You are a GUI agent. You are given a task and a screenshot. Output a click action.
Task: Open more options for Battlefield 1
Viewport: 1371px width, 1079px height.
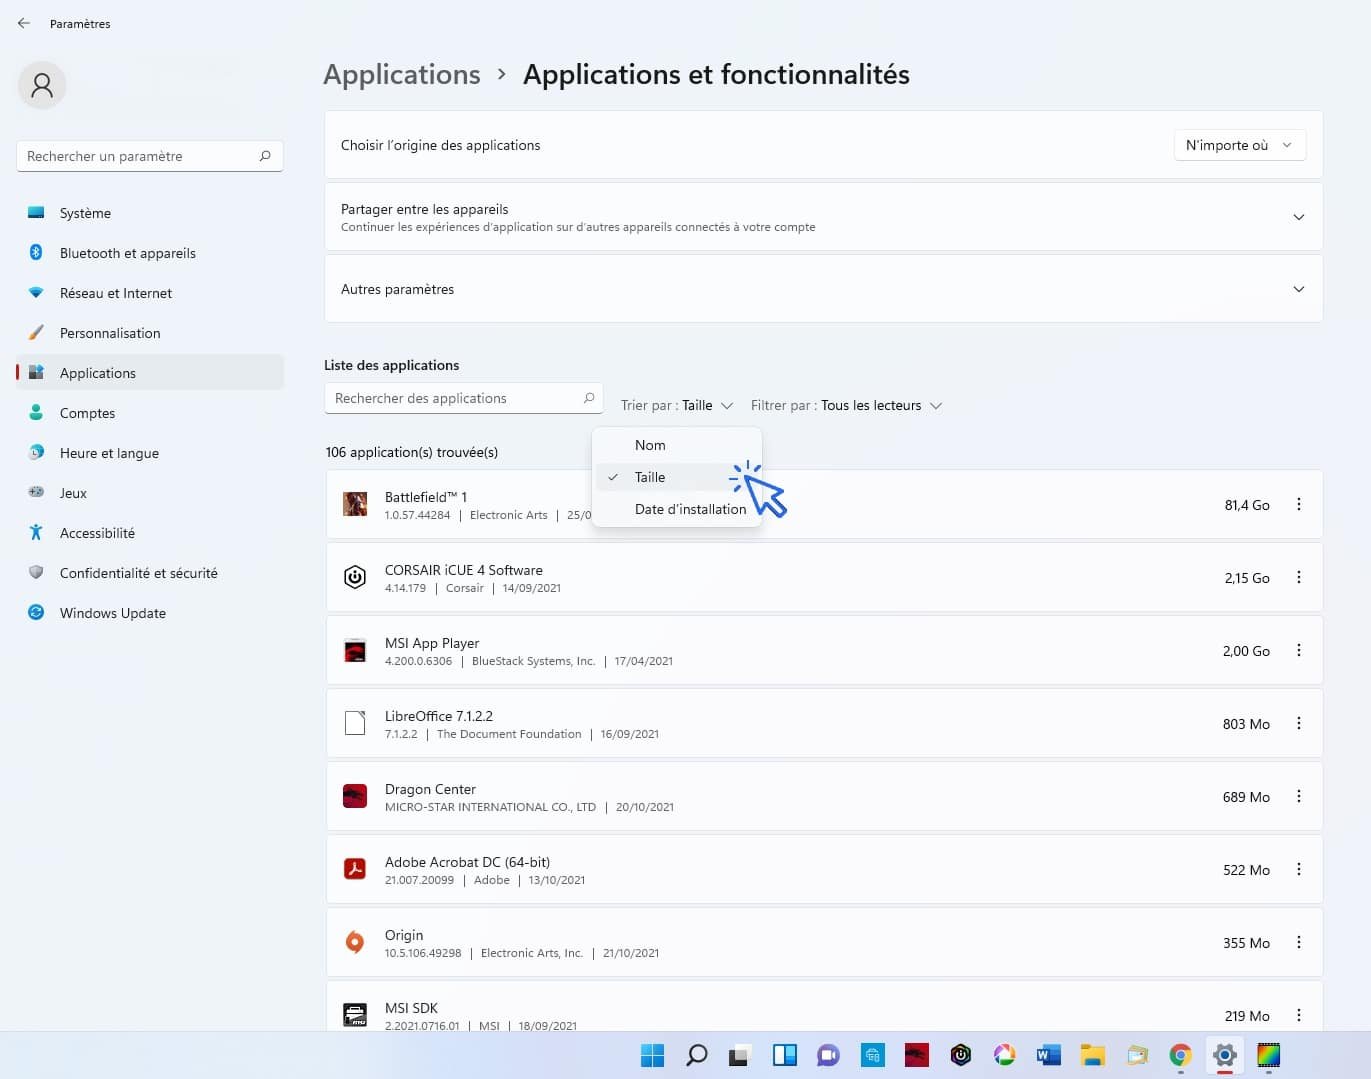pos(1299,504)
